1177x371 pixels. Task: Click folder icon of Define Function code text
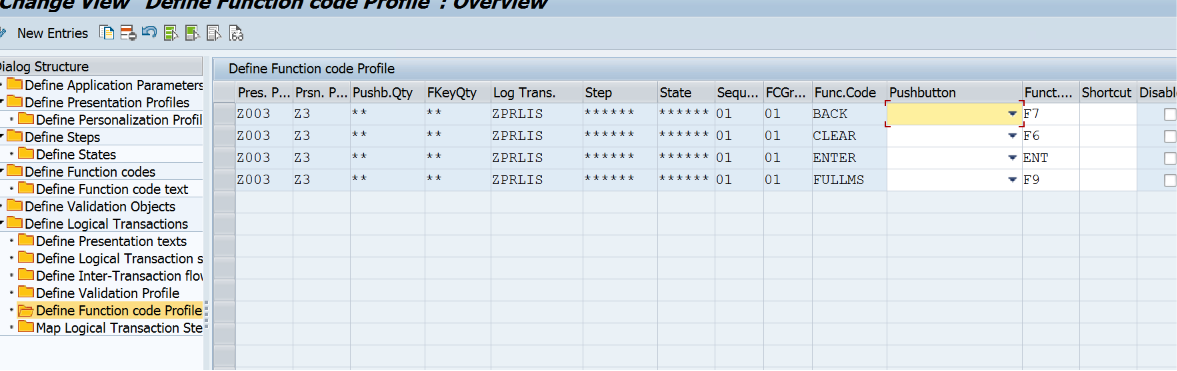[x=26, y=189]
